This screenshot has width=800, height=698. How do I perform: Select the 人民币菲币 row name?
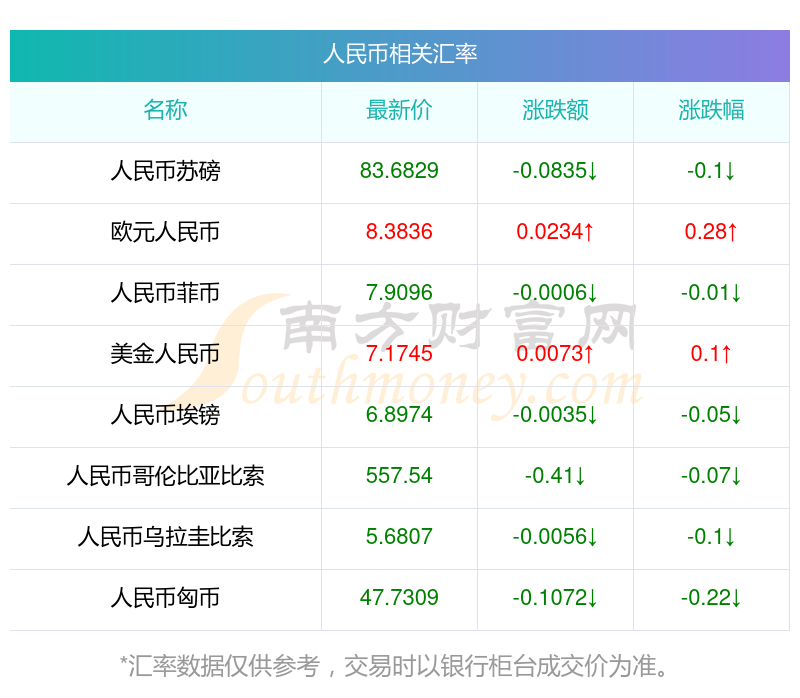165,293
